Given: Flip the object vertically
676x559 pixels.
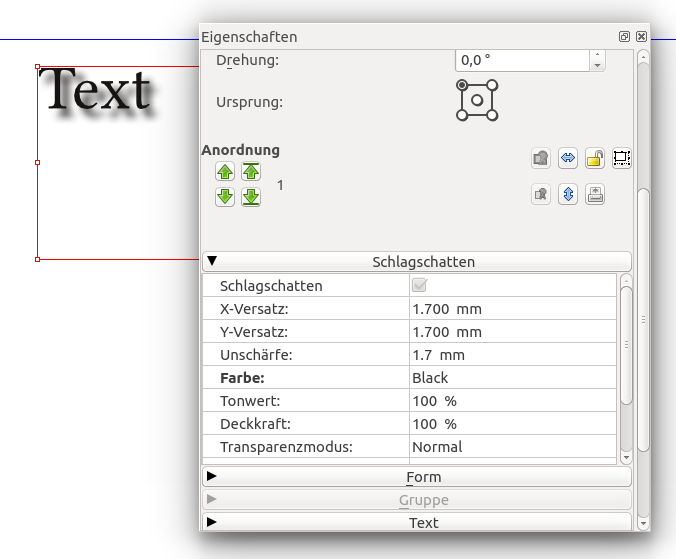Looking at the screenshot, I should [x=568, y=195].
